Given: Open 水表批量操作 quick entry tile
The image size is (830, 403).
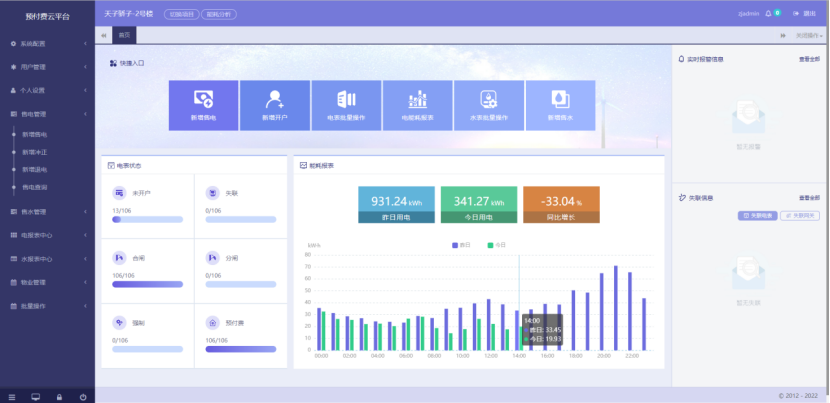Looking at the screenshot, I should (x=489, y=105).
